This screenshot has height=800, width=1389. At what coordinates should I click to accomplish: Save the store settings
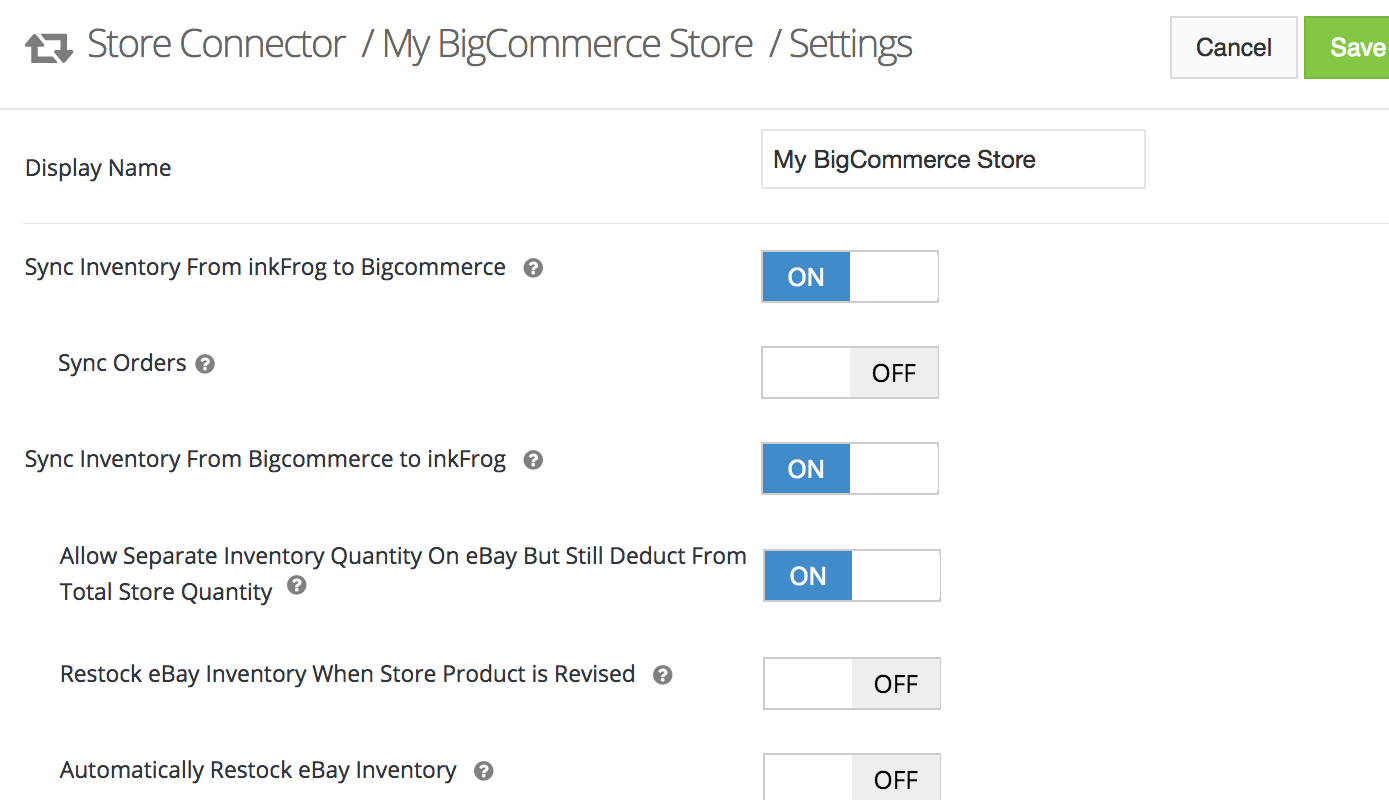1353,47
